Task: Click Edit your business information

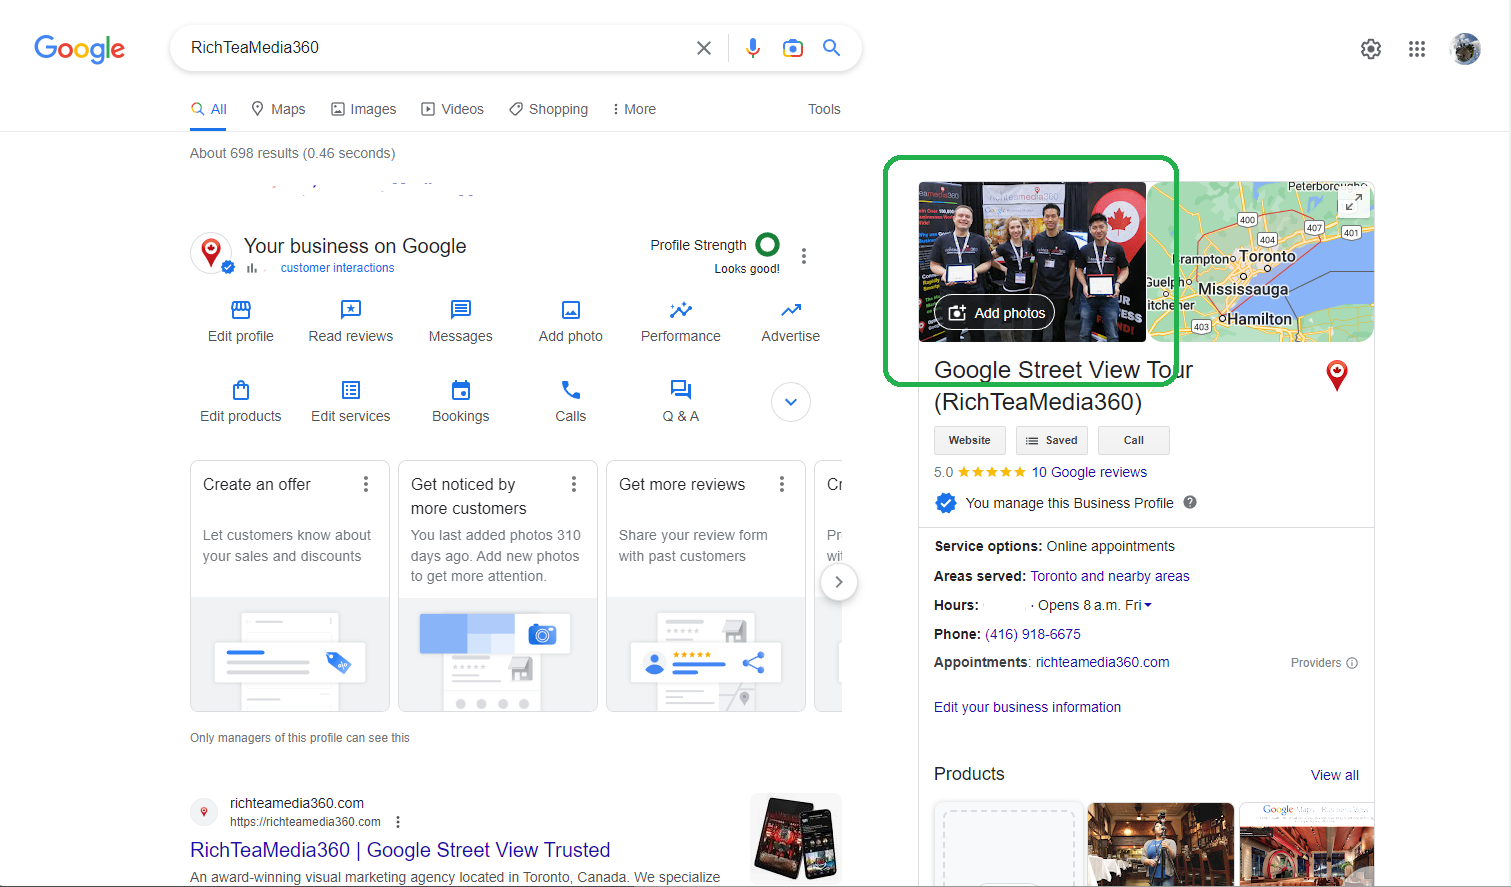Action: click(x=1027, y=707)
